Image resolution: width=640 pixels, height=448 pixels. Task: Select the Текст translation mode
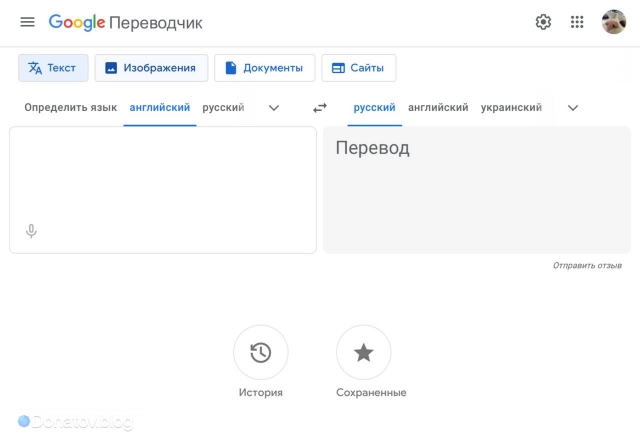point(53,68)
